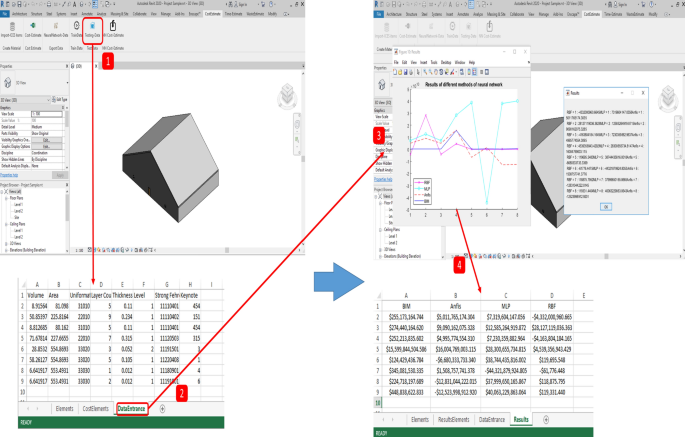Open CostEstimate ribbon tab in left Revit
The image size is (685, 437).
[x=213, y=14]
